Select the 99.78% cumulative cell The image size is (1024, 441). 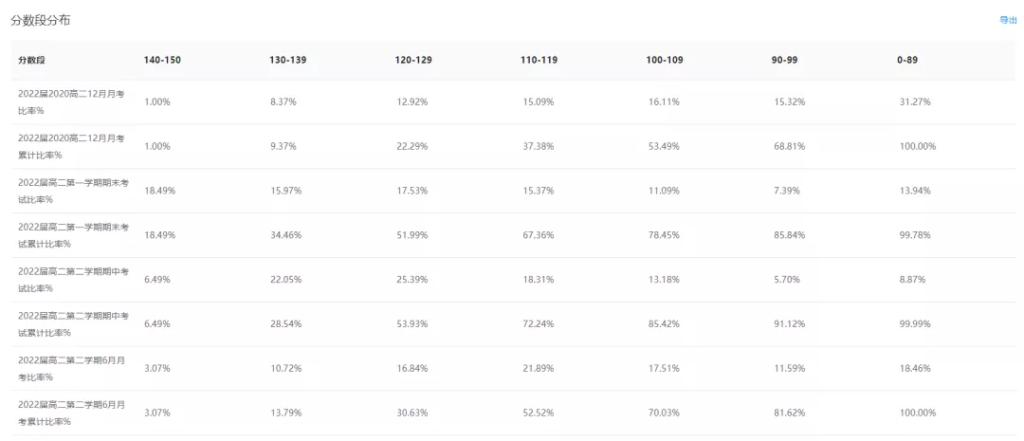coord(915,235)
